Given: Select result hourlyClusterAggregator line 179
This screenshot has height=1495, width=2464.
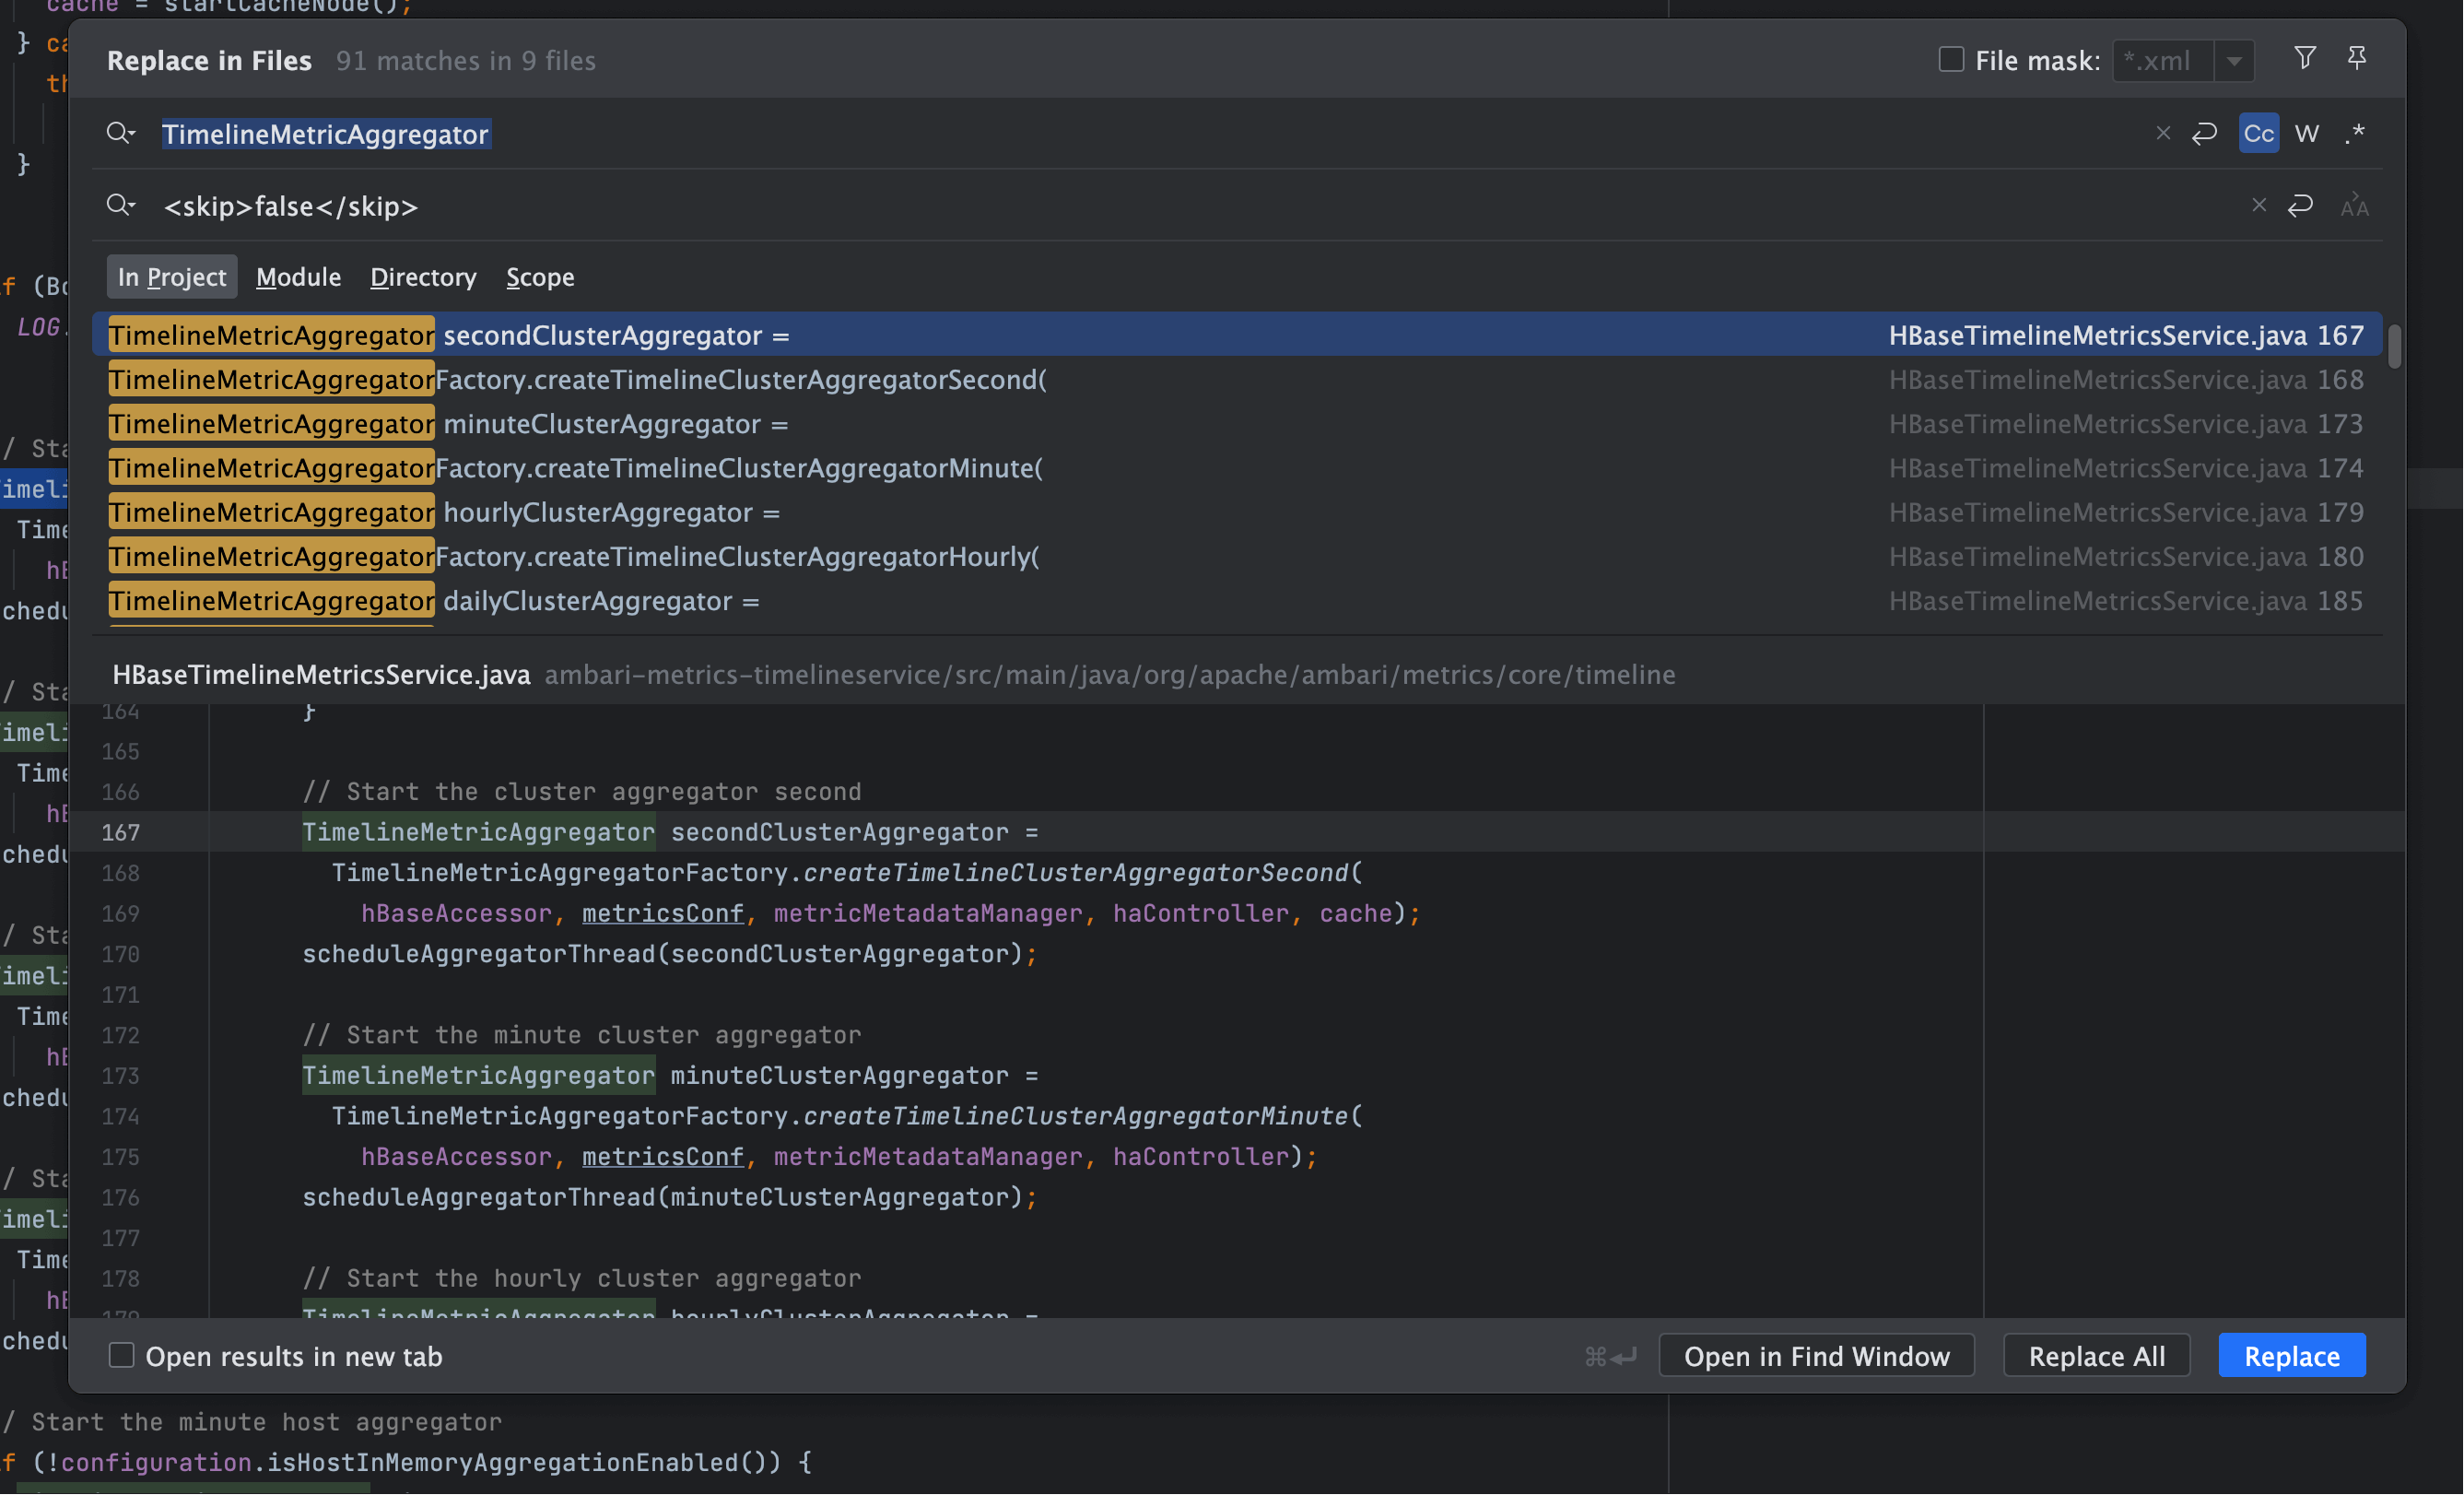Looking at the screenshot, I should [x=1237, y=512].
